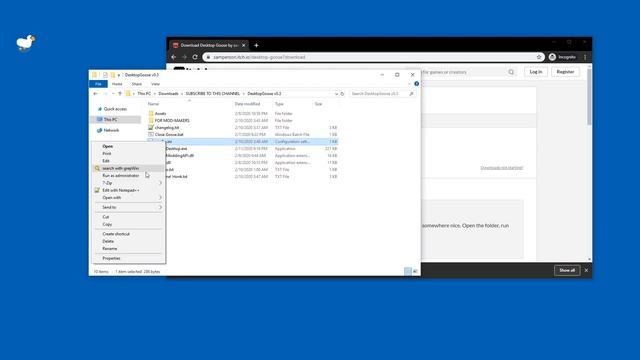Switch to the Details view icon in the status bar
The image size is (640, 360).
408,271
